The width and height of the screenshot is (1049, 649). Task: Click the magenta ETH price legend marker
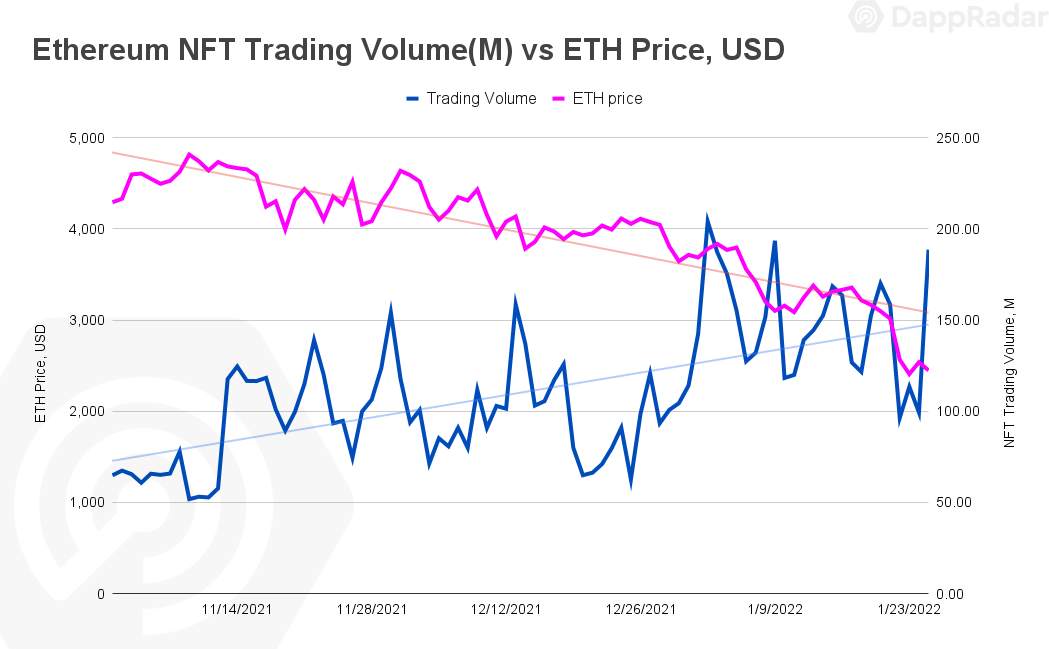pyautogui.click(x=559, y=99)
